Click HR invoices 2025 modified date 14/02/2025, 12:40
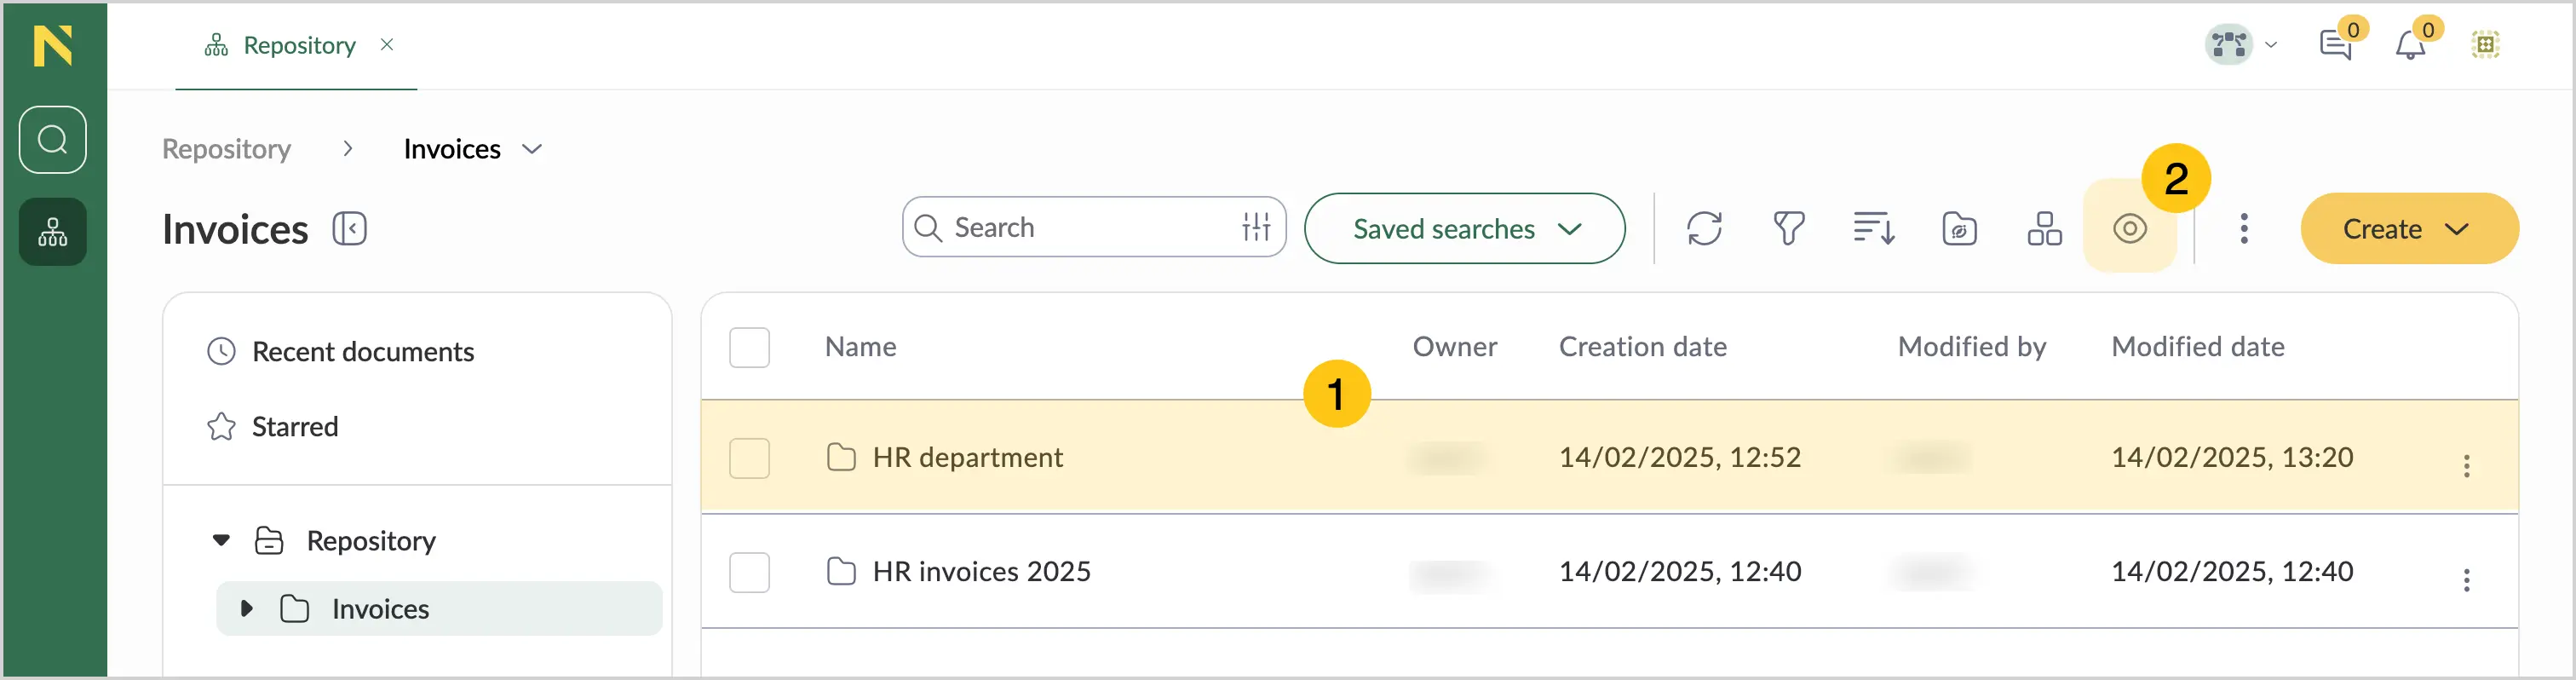2576x680 pixels. (2232, 572)
